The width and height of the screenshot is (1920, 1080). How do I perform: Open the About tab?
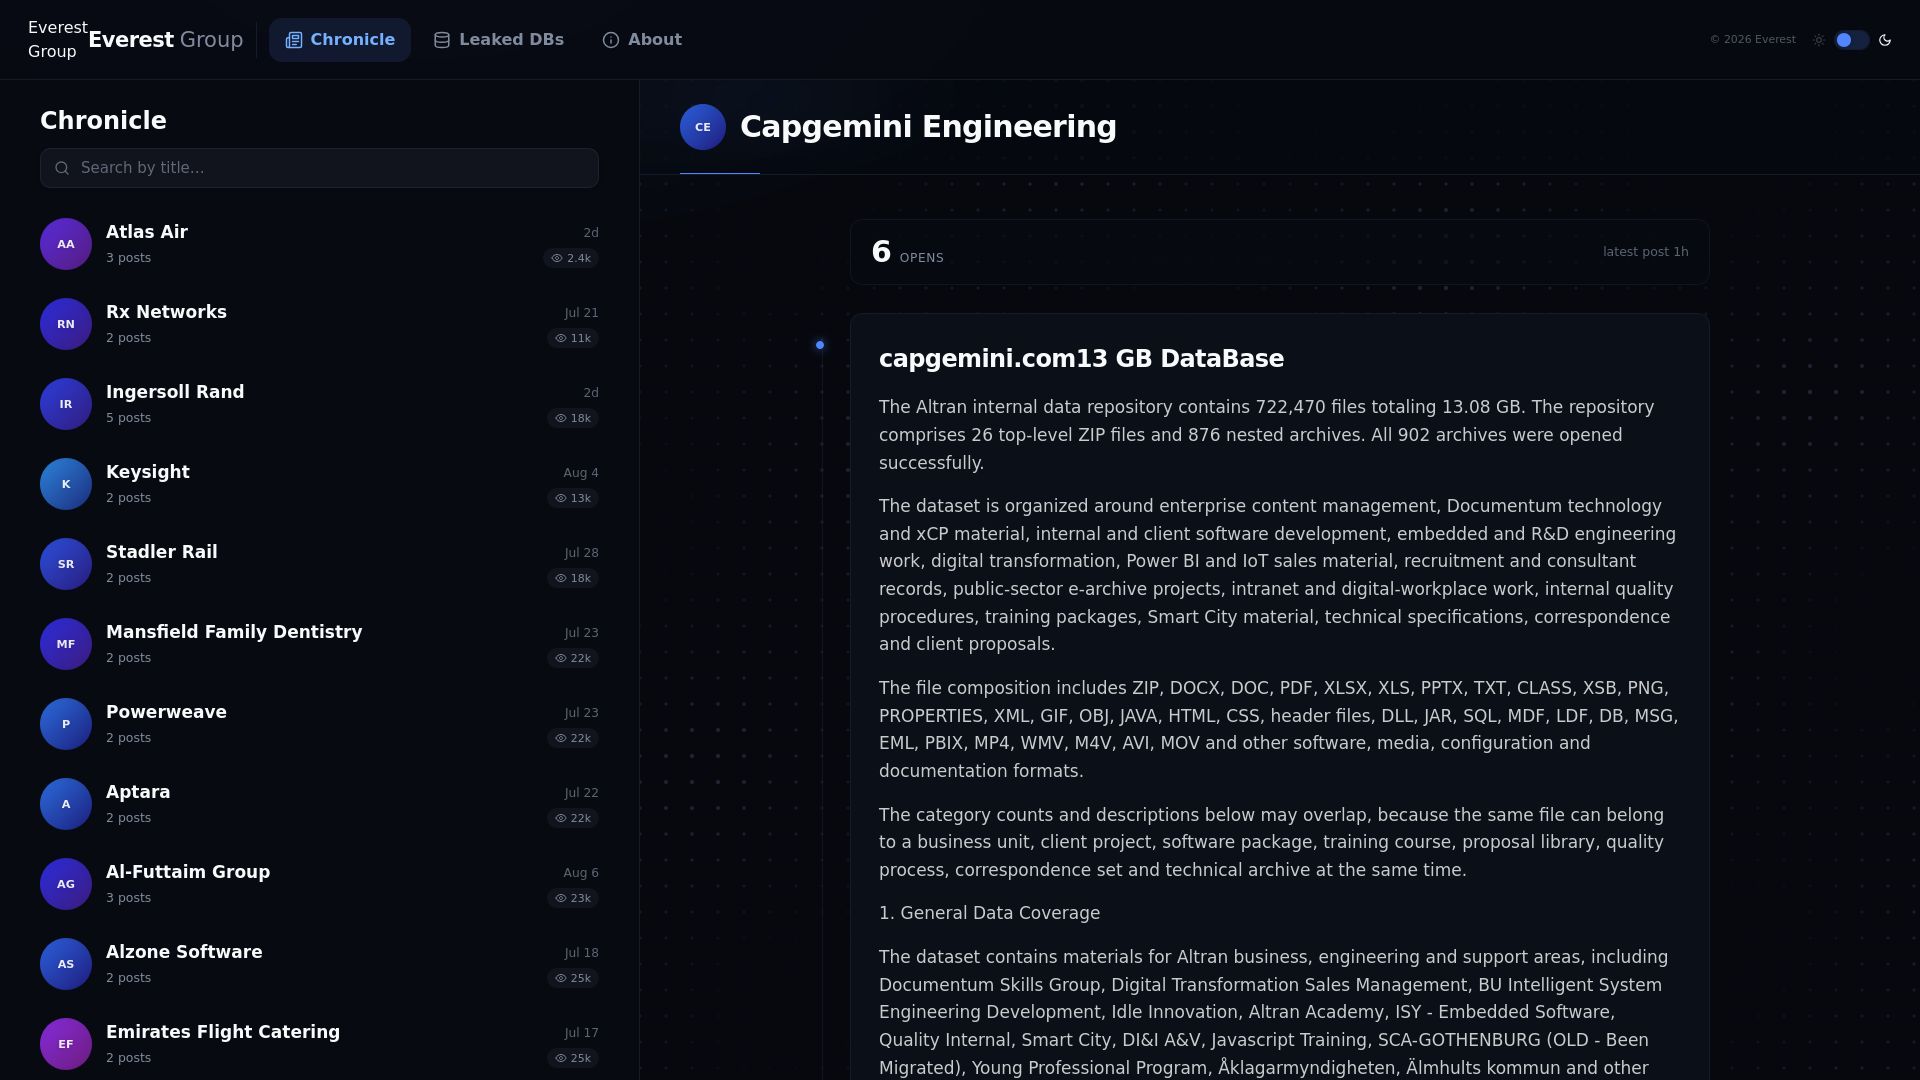tap(642, 40)
